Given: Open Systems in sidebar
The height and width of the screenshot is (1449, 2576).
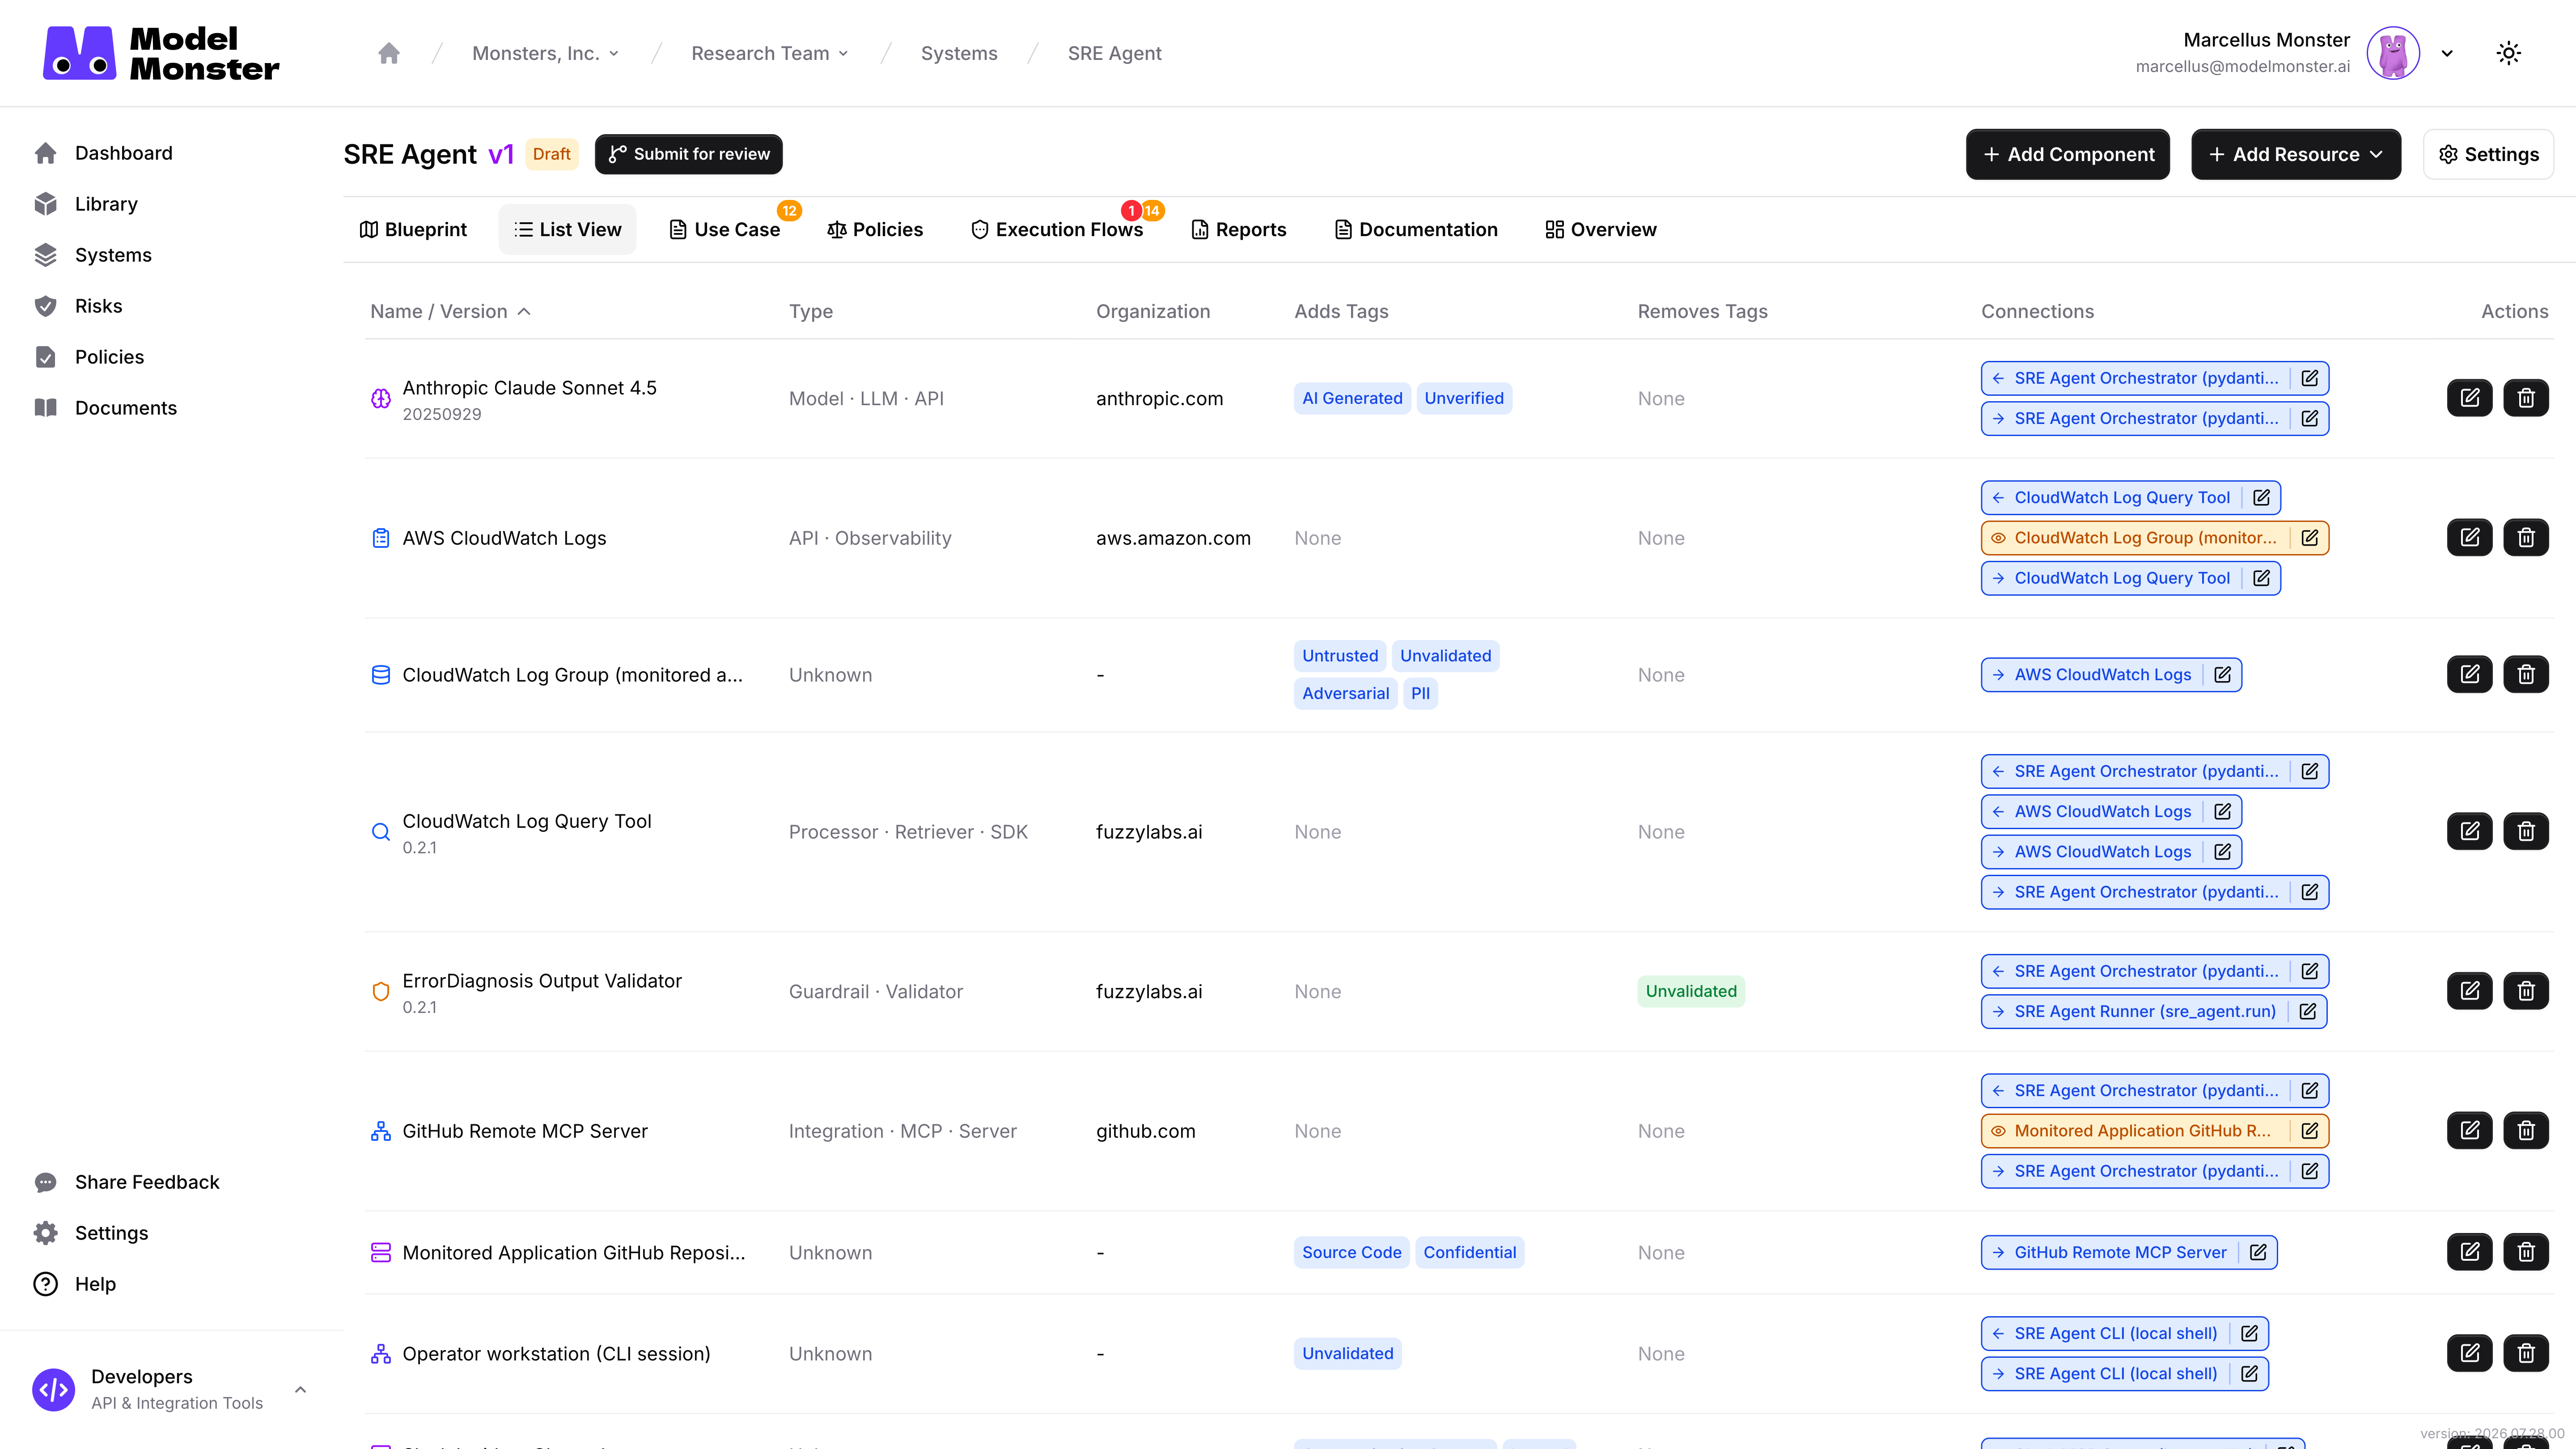Looking at the screenshot, I should [x=113, y=255].
